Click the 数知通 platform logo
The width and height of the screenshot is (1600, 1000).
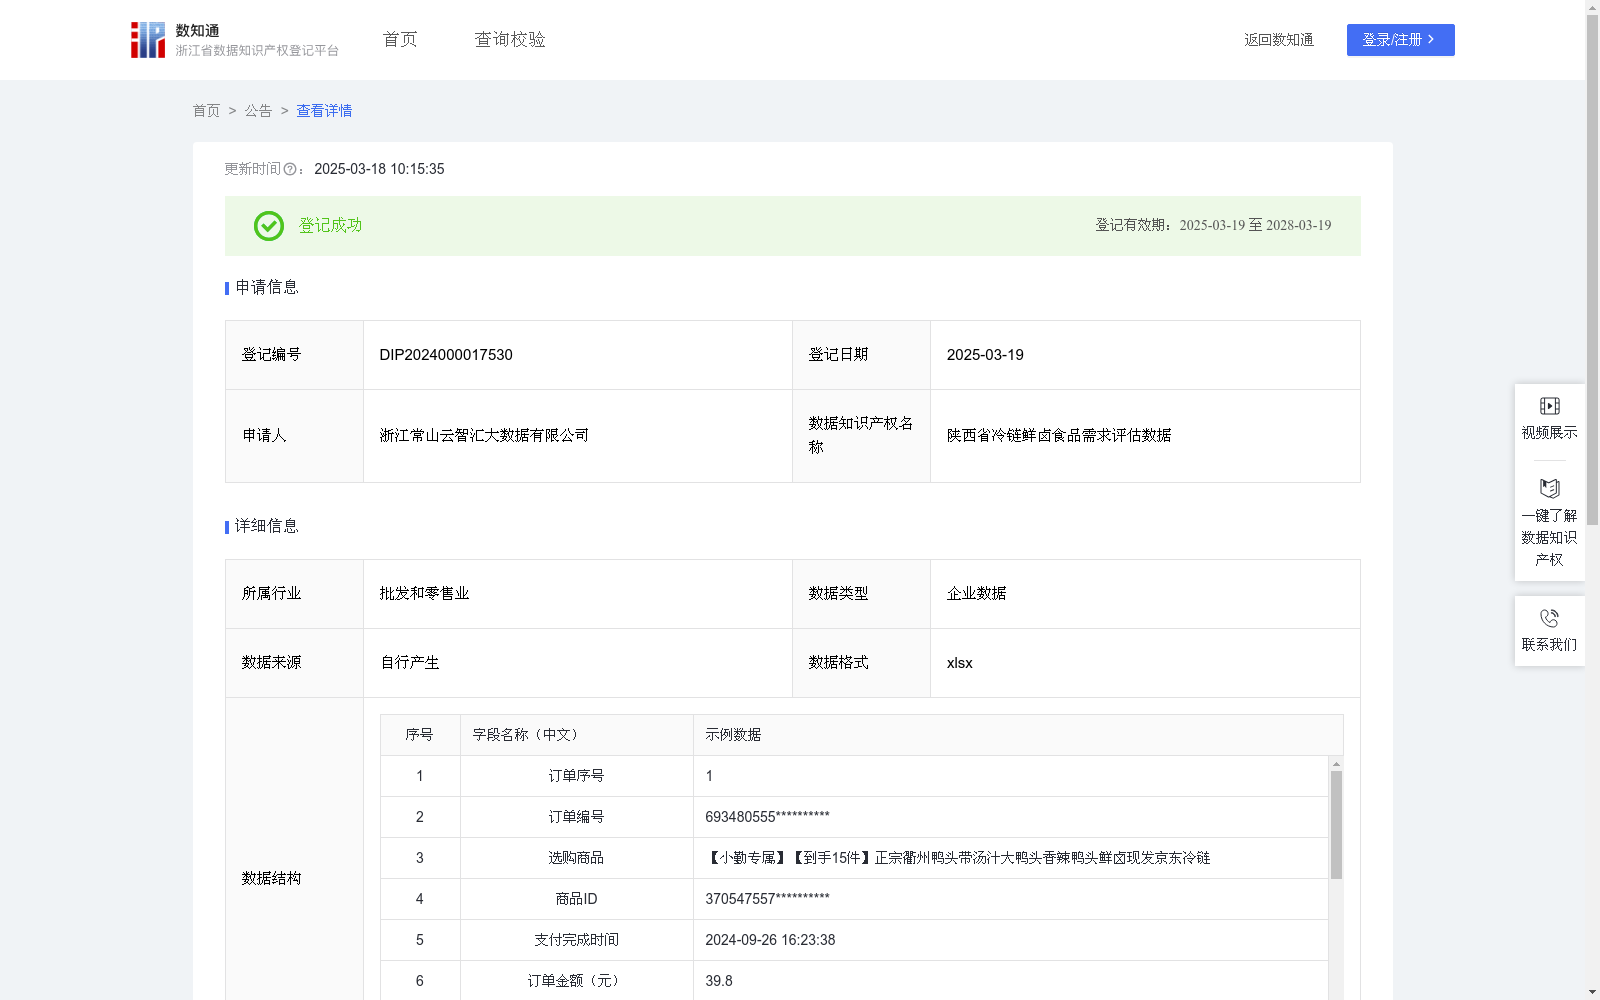[x=235, y=40]
